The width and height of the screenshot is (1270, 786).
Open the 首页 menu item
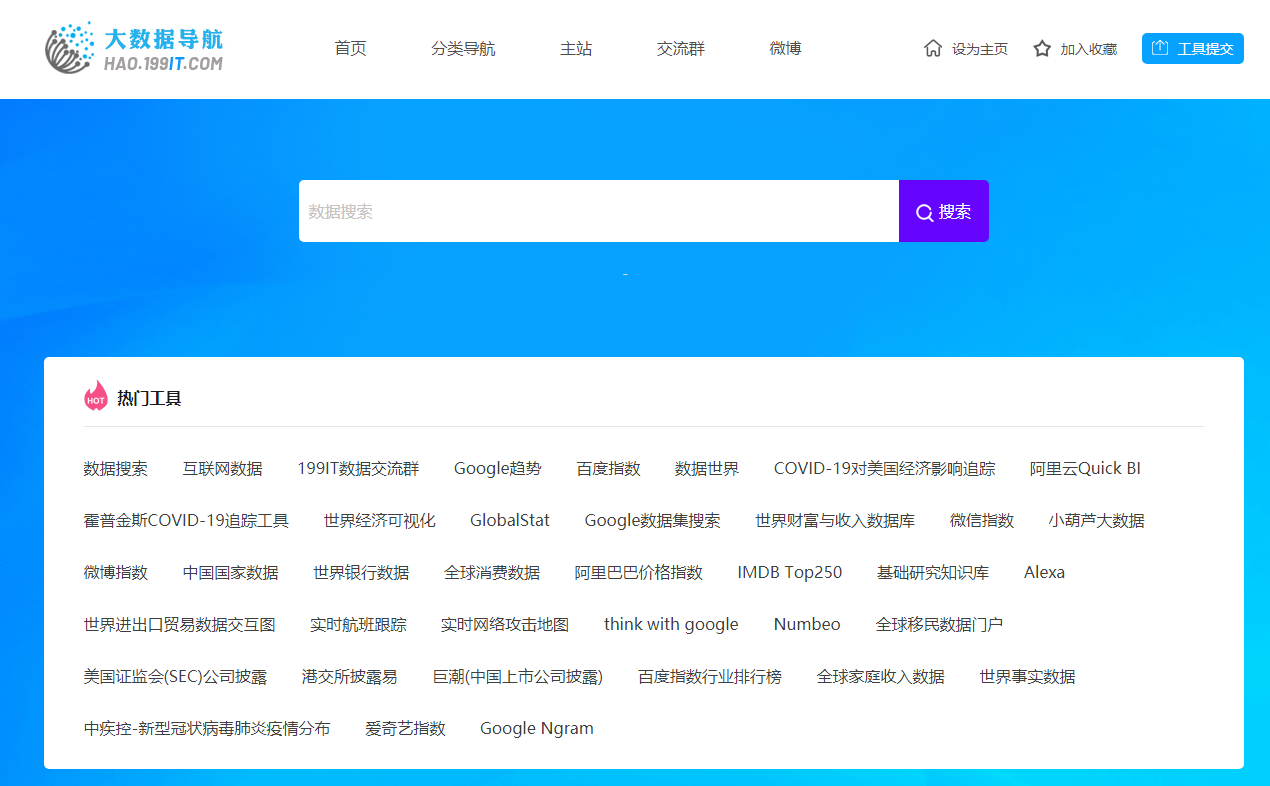pos(350,47)
